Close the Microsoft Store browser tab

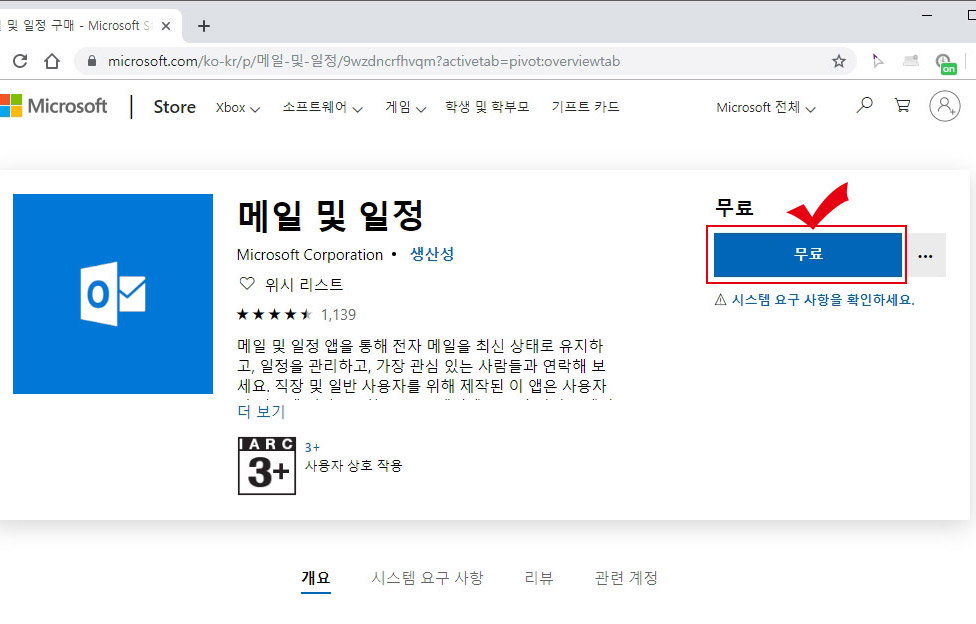pyautogui.click(x=166, y=26)
